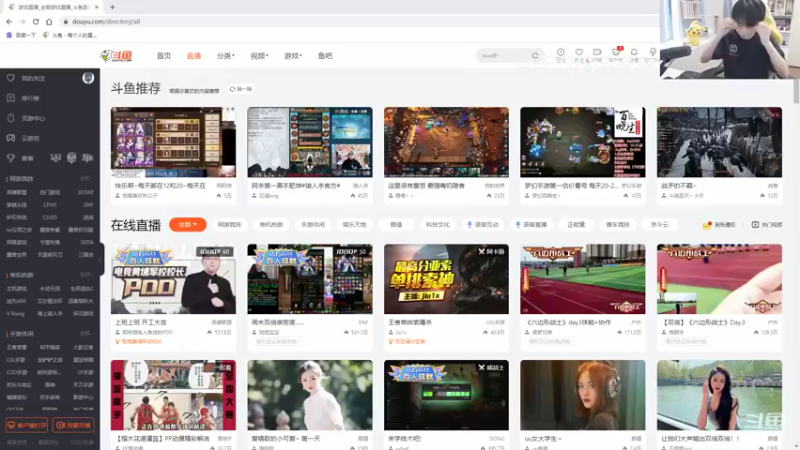This screenshot has width=800, height=450.
Task: Open the 最高分亚索 单排索神 stream thumbnail
Action: pos(446,279)
